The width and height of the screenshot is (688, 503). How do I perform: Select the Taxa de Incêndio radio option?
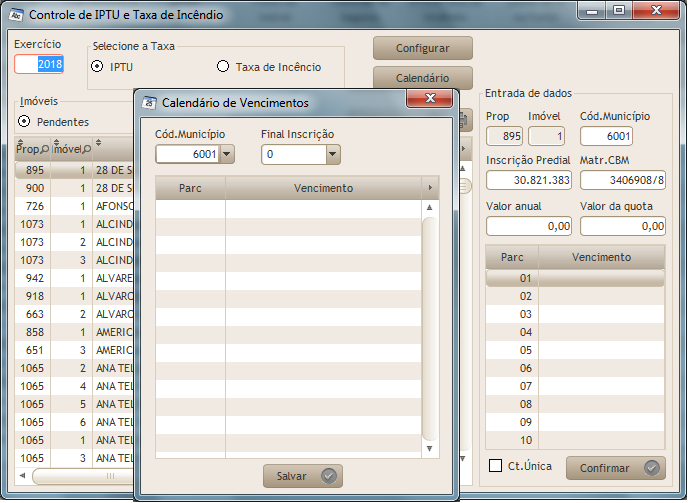tap(223, 67)
